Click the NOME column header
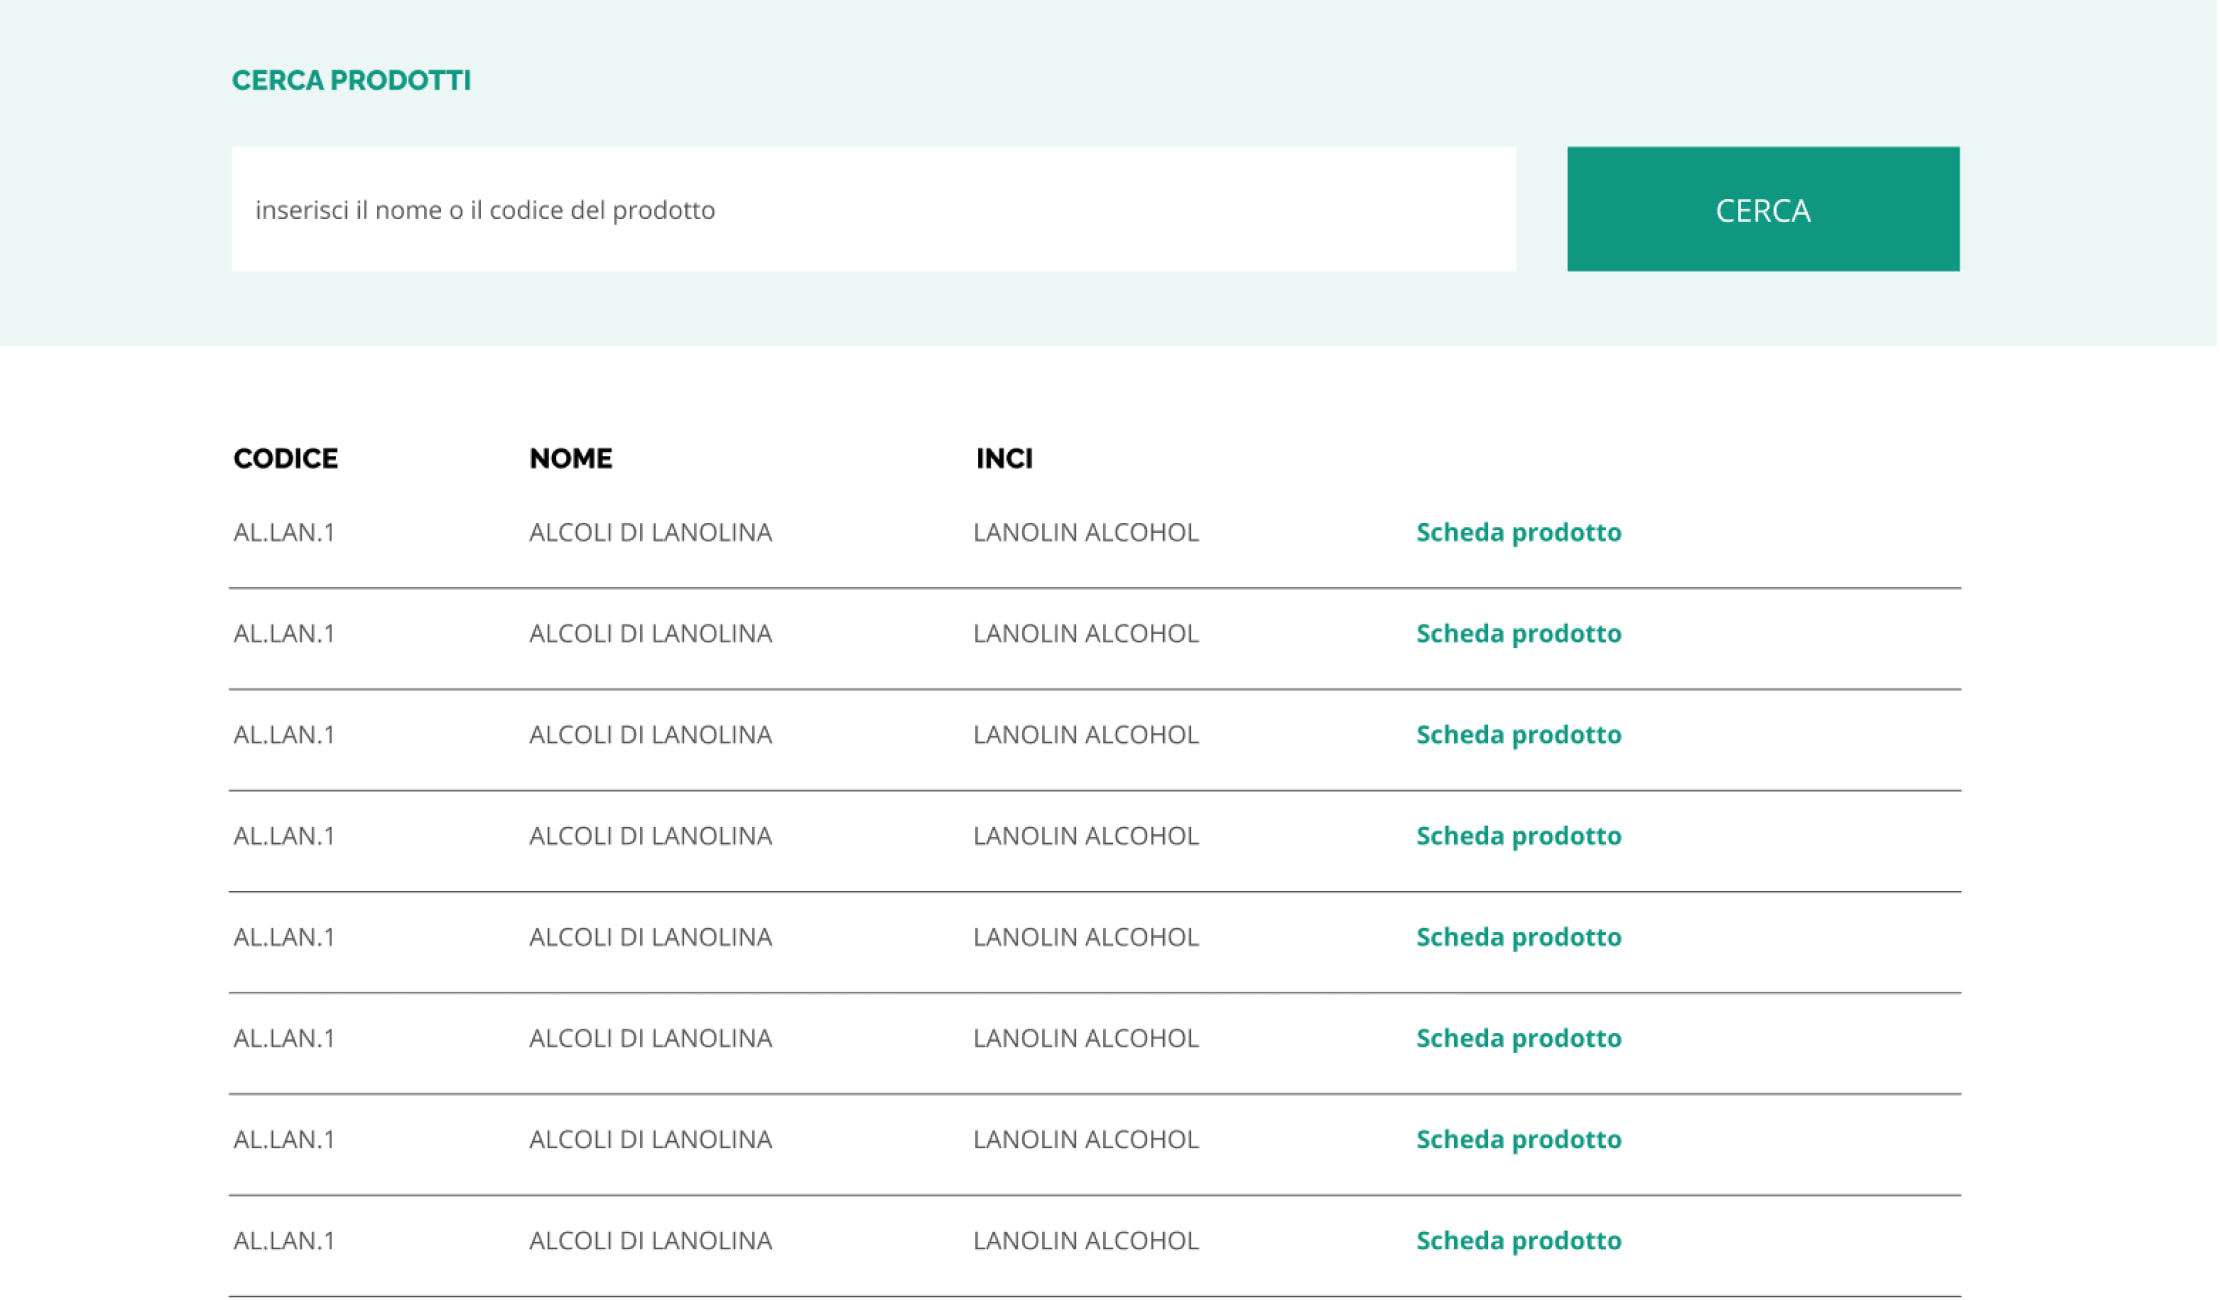2220x1300 pixels. (x=571, y=458)
